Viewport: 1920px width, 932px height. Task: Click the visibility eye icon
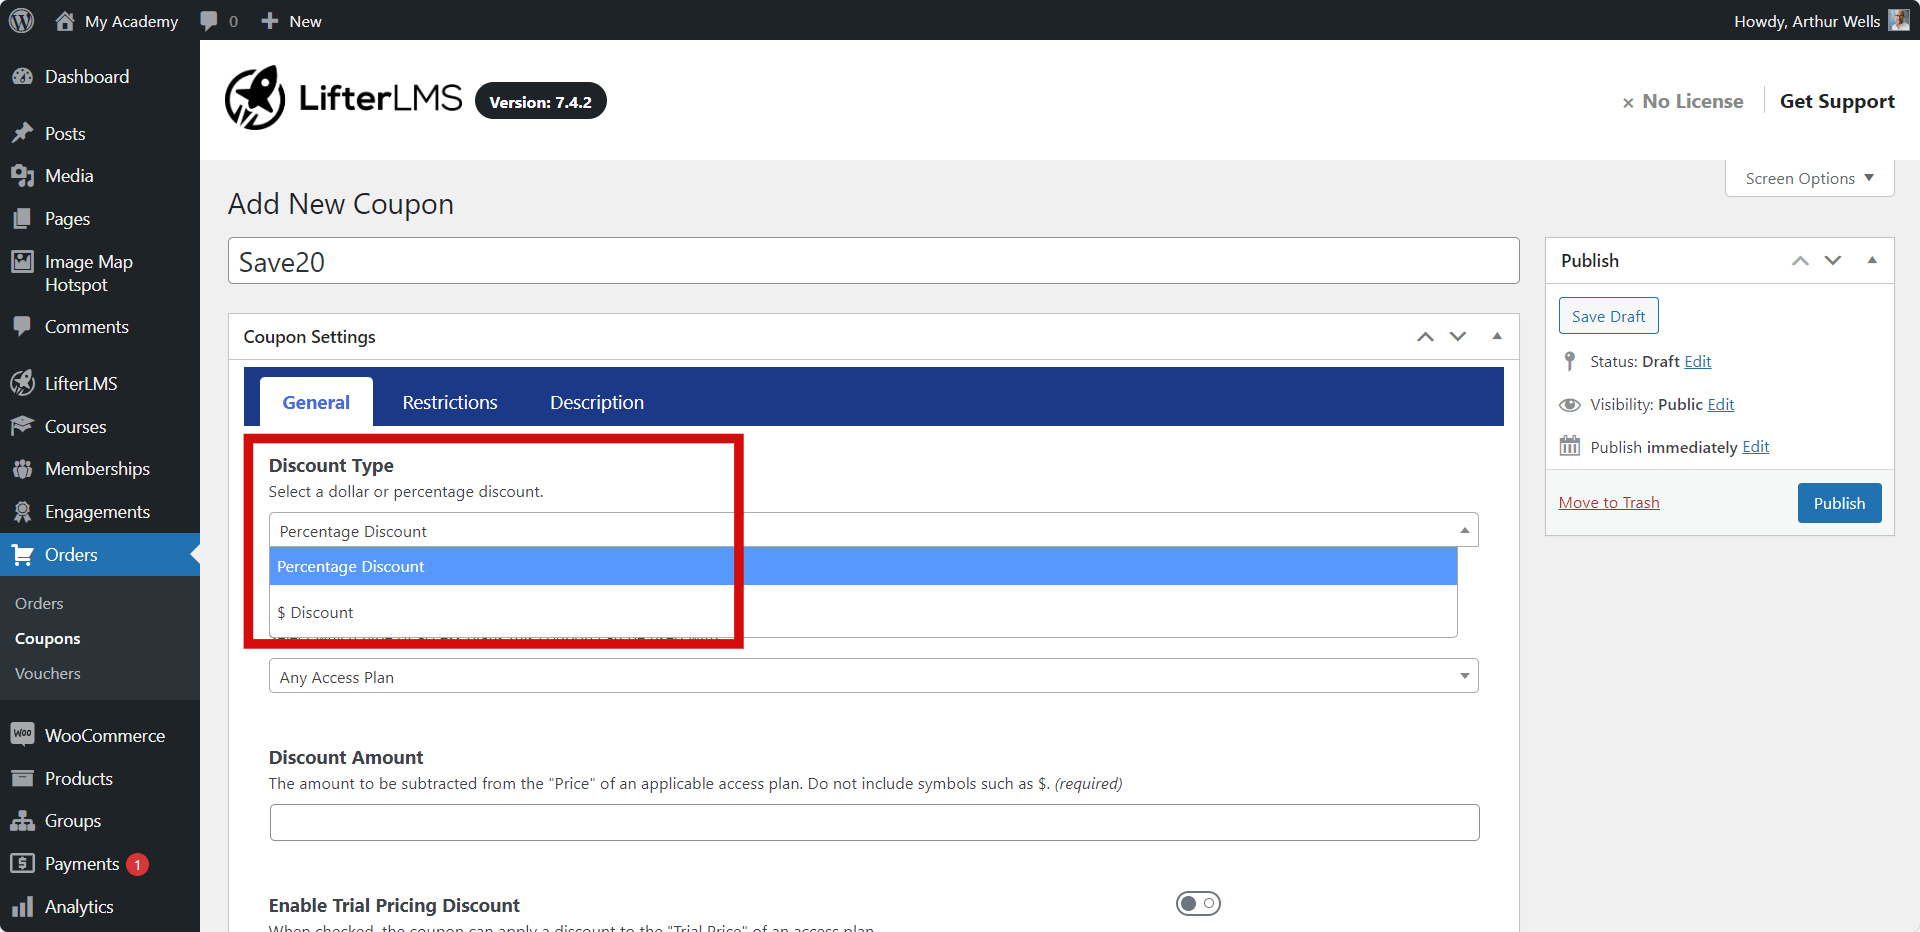pos(1570,405)
